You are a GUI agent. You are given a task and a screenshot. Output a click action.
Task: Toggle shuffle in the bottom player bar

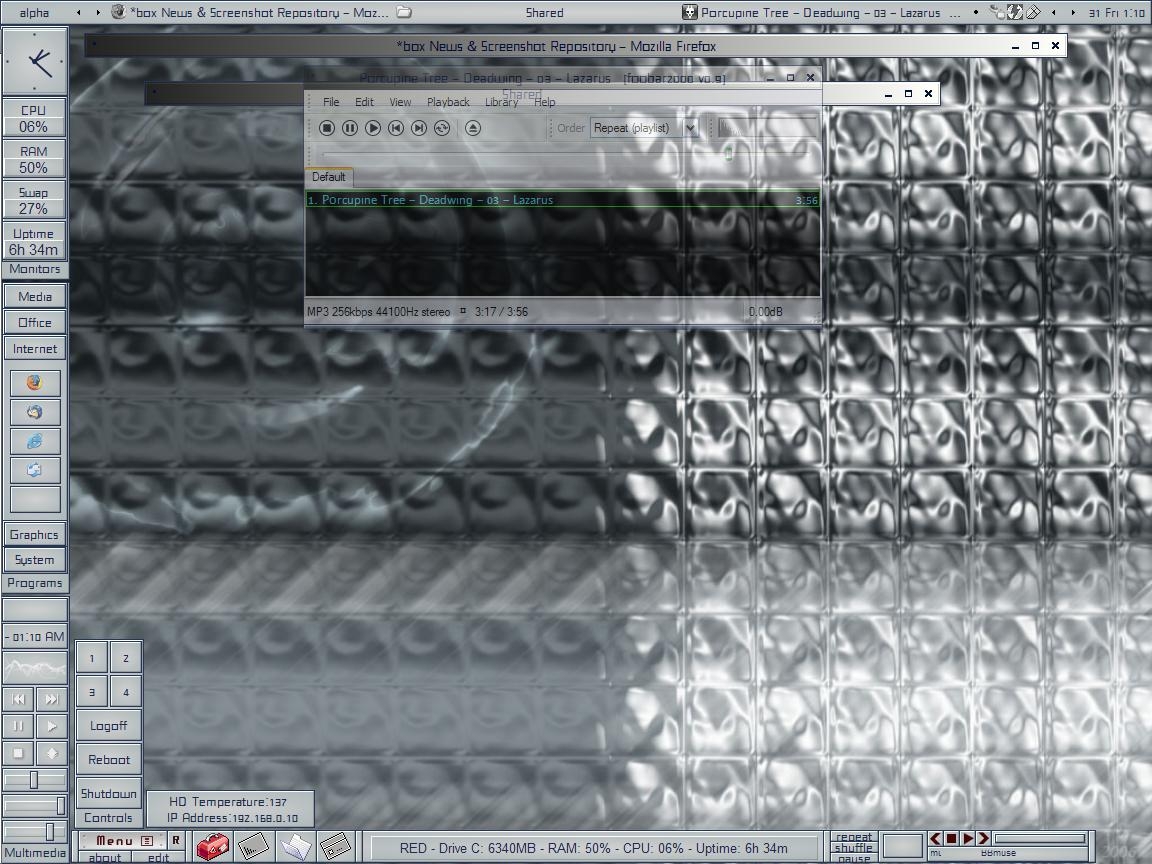pos(853,848)
